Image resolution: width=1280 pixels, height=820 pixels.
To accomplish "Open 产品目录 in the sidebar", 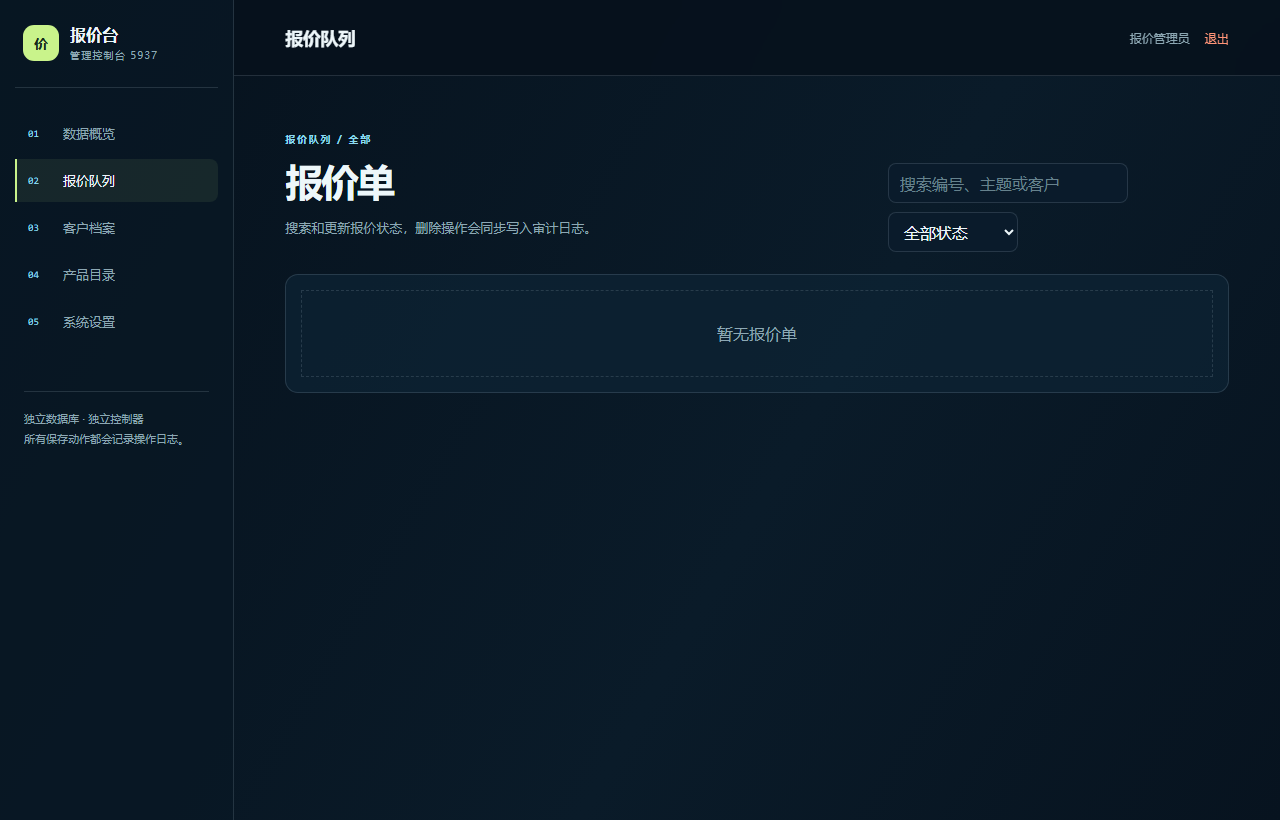I will 116,275.
